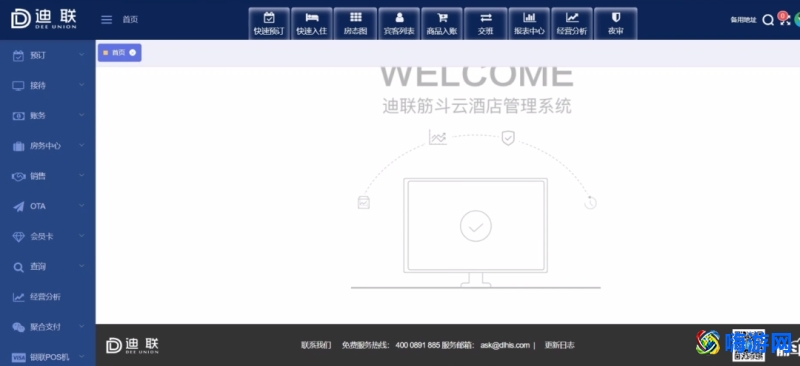Expand the 预订 sidebar menu chevron
Viewport: 800px width, 366px height.
pos(82,54)
